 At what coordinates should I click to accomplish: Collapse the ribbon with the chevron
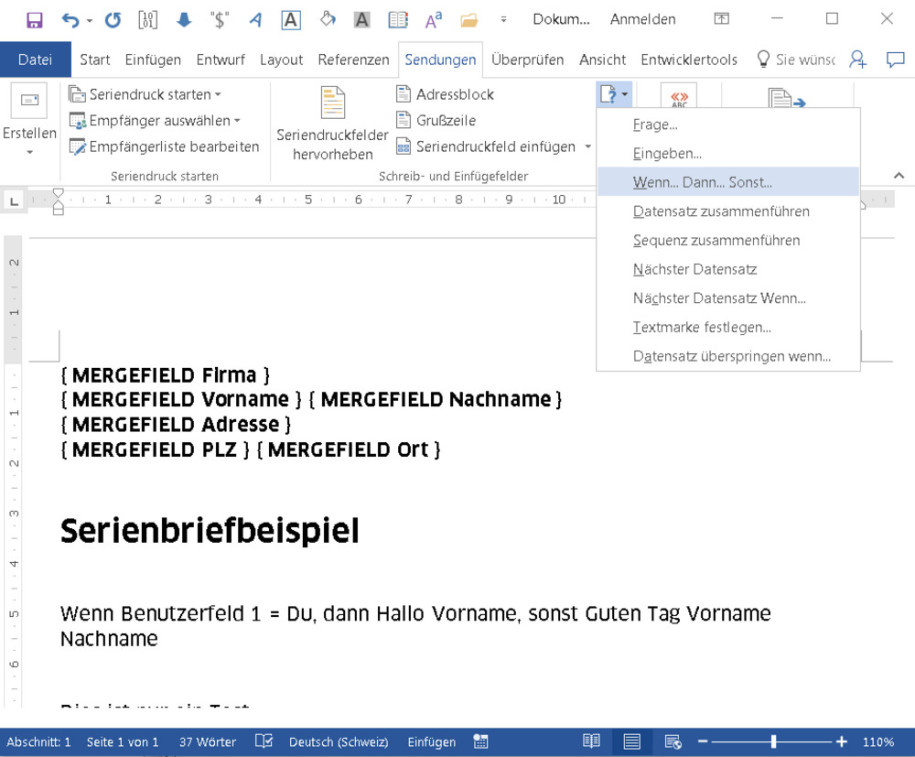[x=899, y=175]
